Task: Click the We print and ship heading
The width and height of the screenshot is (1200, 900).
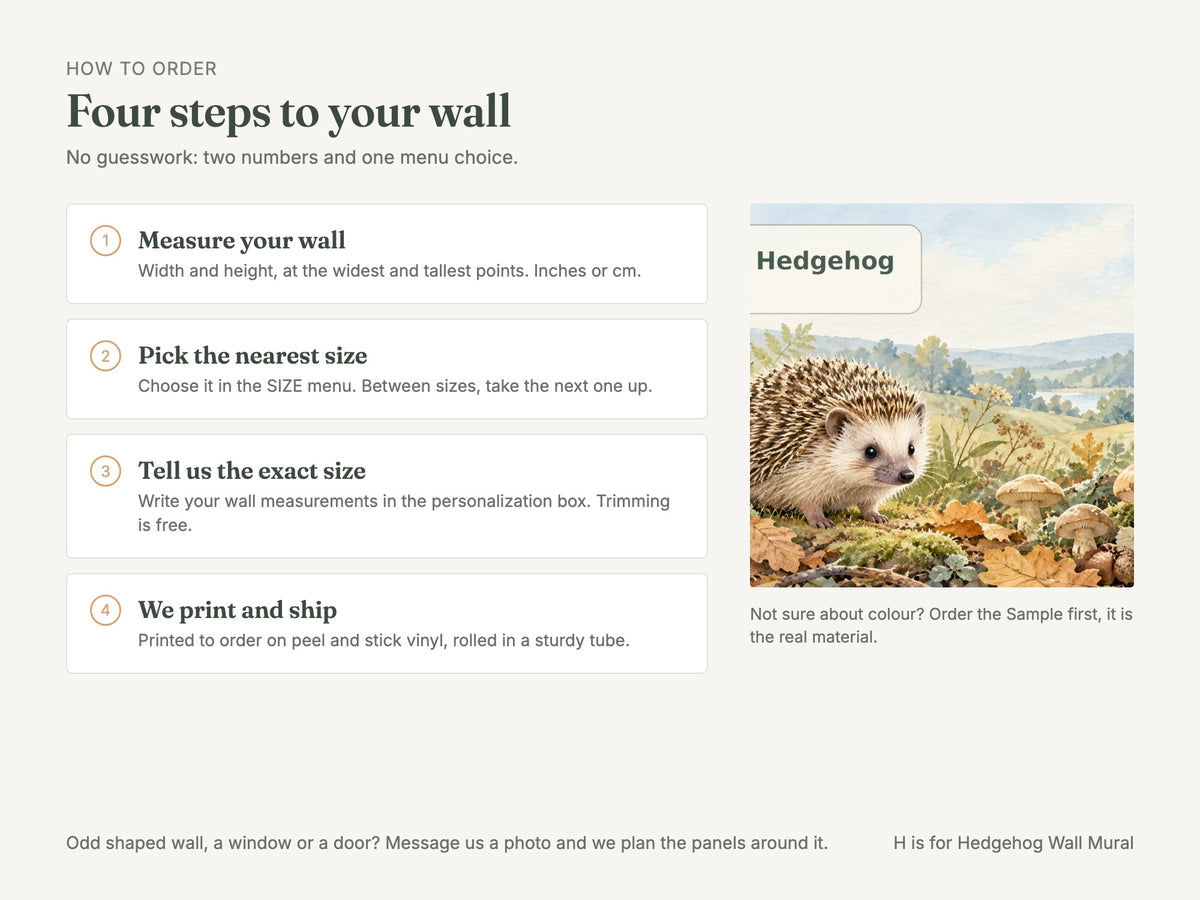Action: point(238,610)
